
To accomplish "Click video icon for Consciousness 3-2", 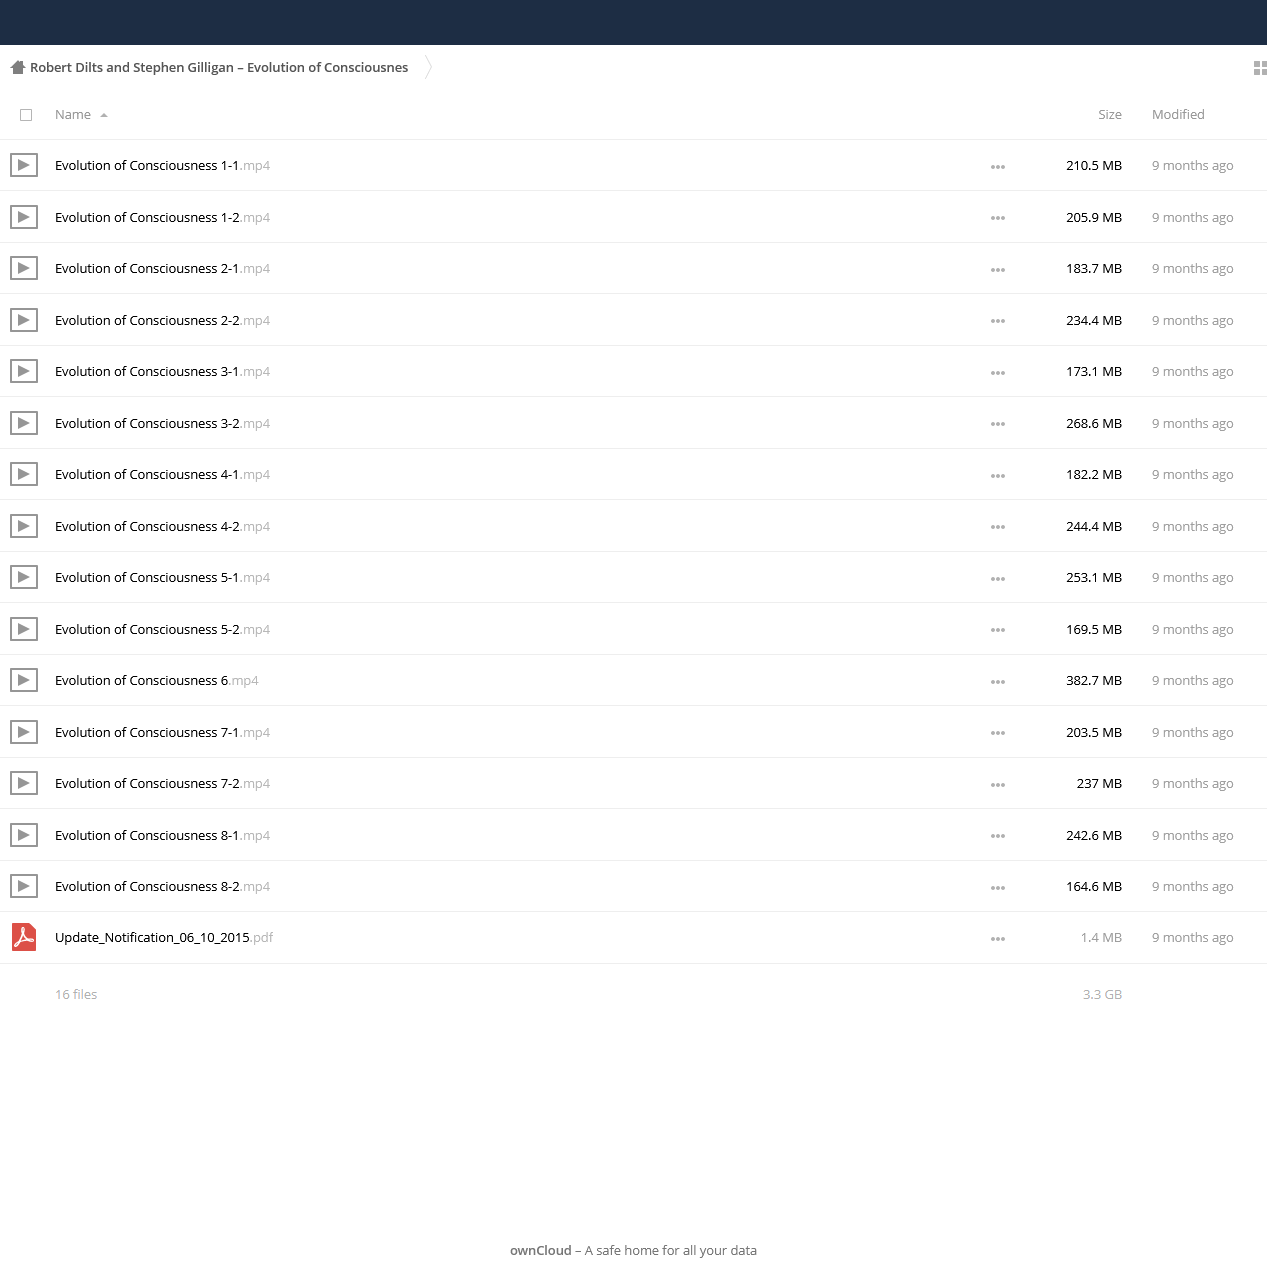I will pyautogui.click(x=24, y=423).
